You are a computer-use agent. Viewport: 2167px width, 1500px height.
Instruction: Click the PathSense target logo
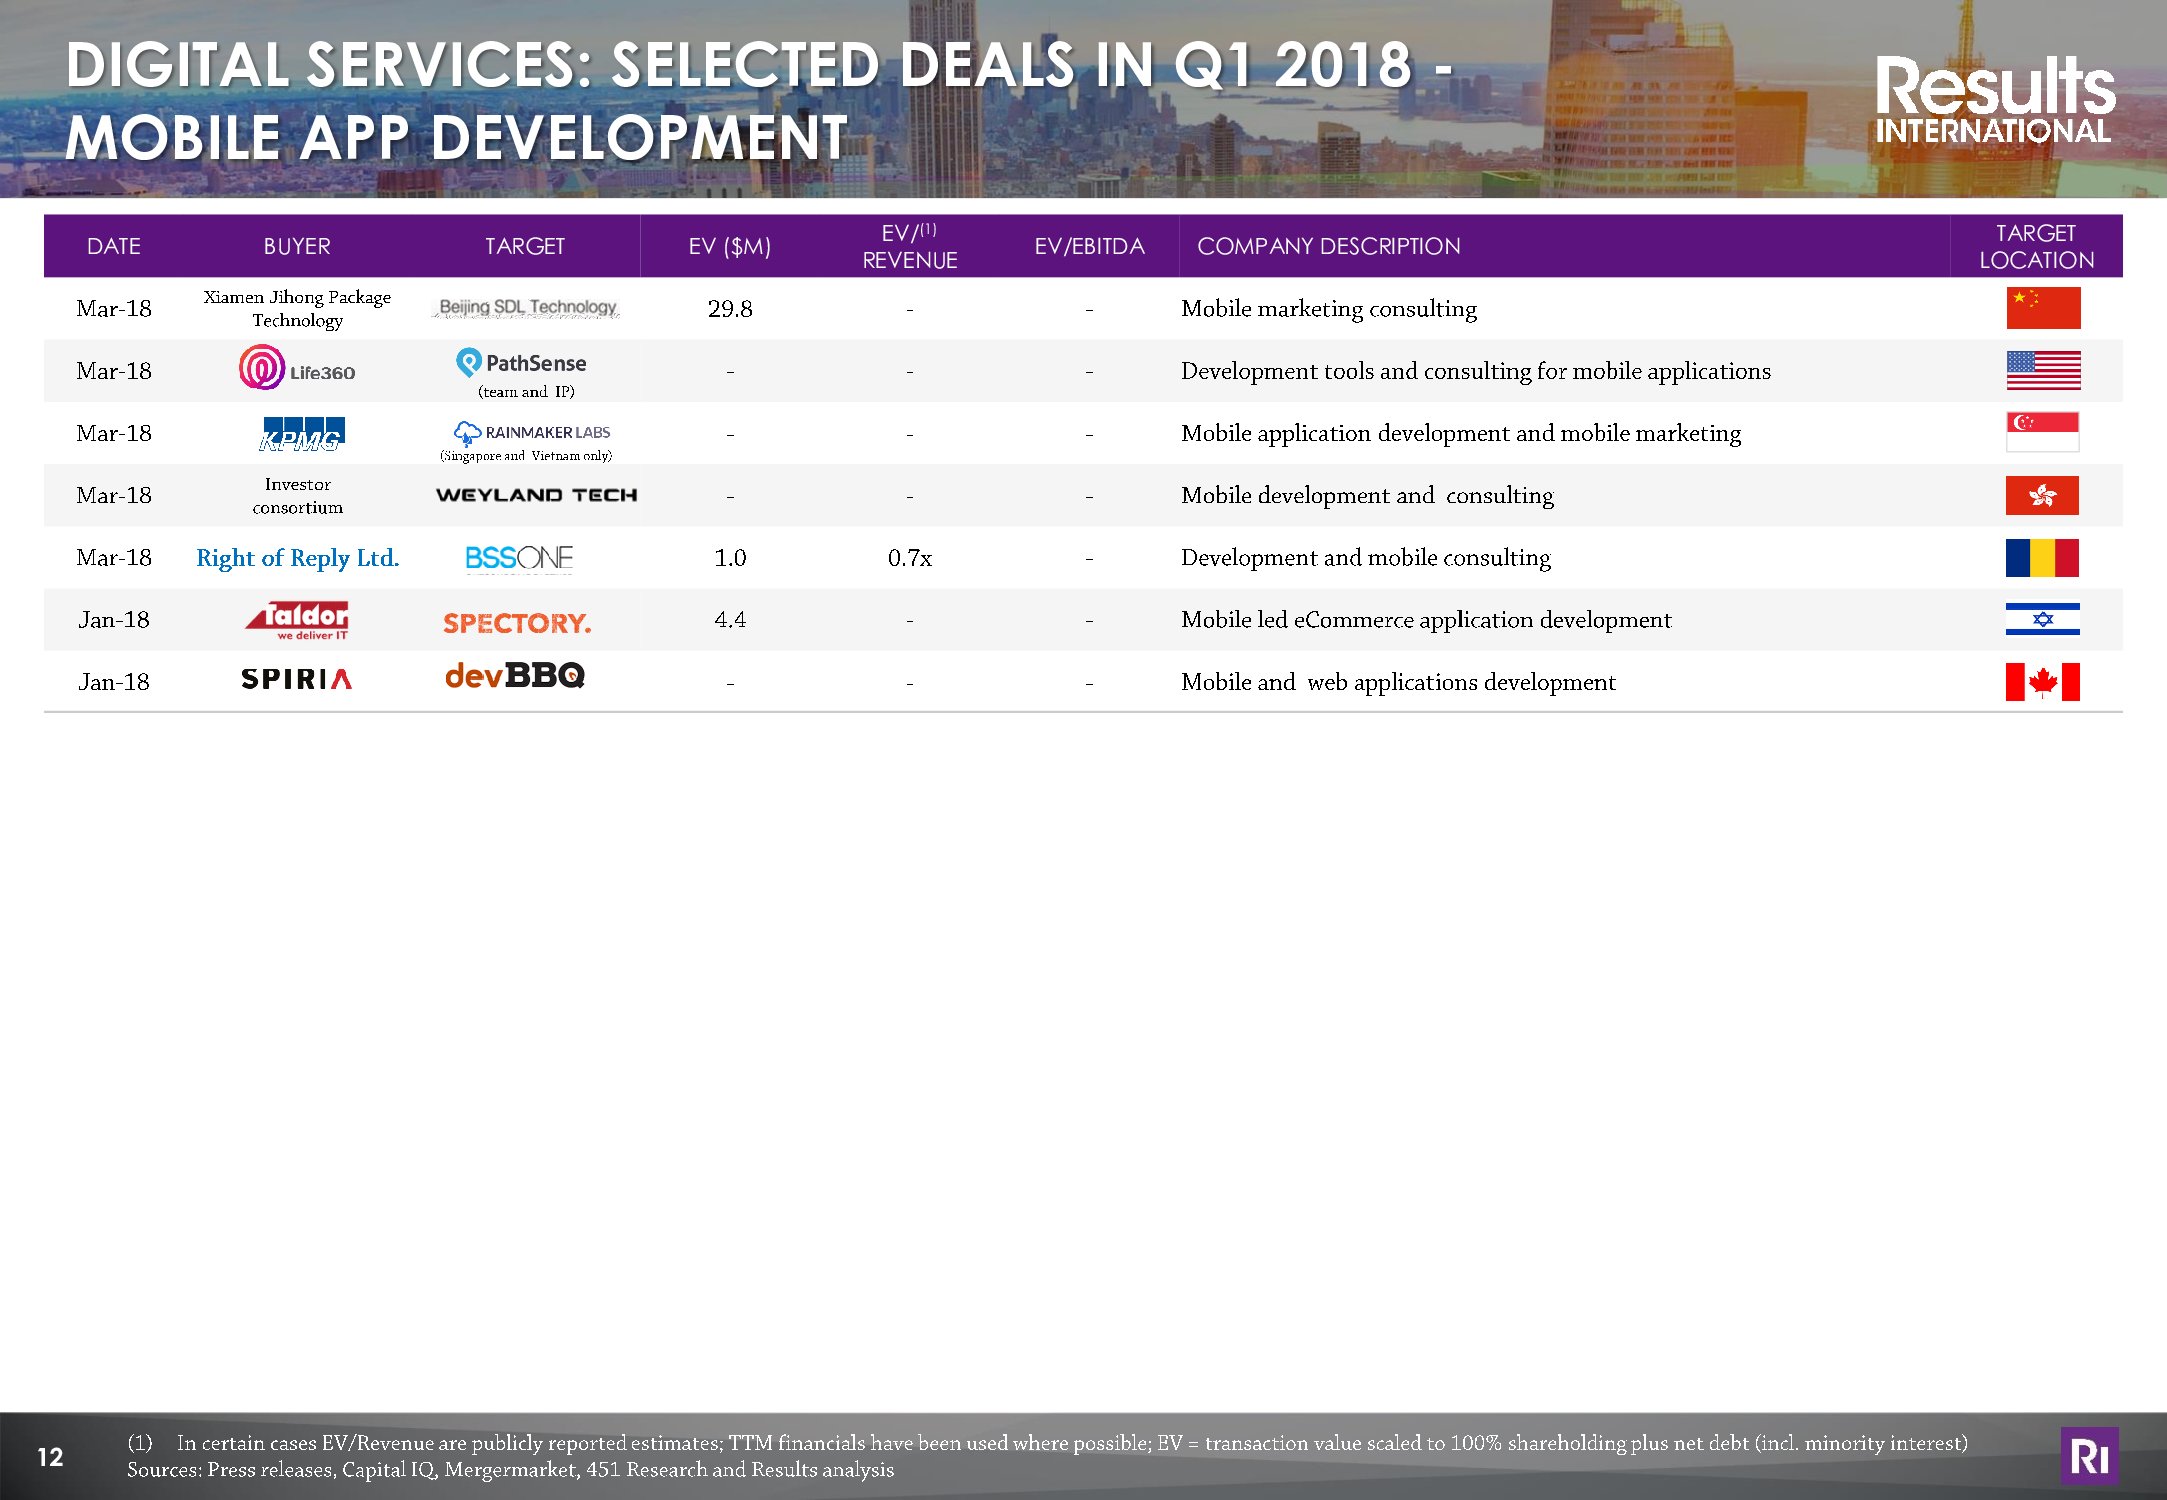(x=522, y=363)
